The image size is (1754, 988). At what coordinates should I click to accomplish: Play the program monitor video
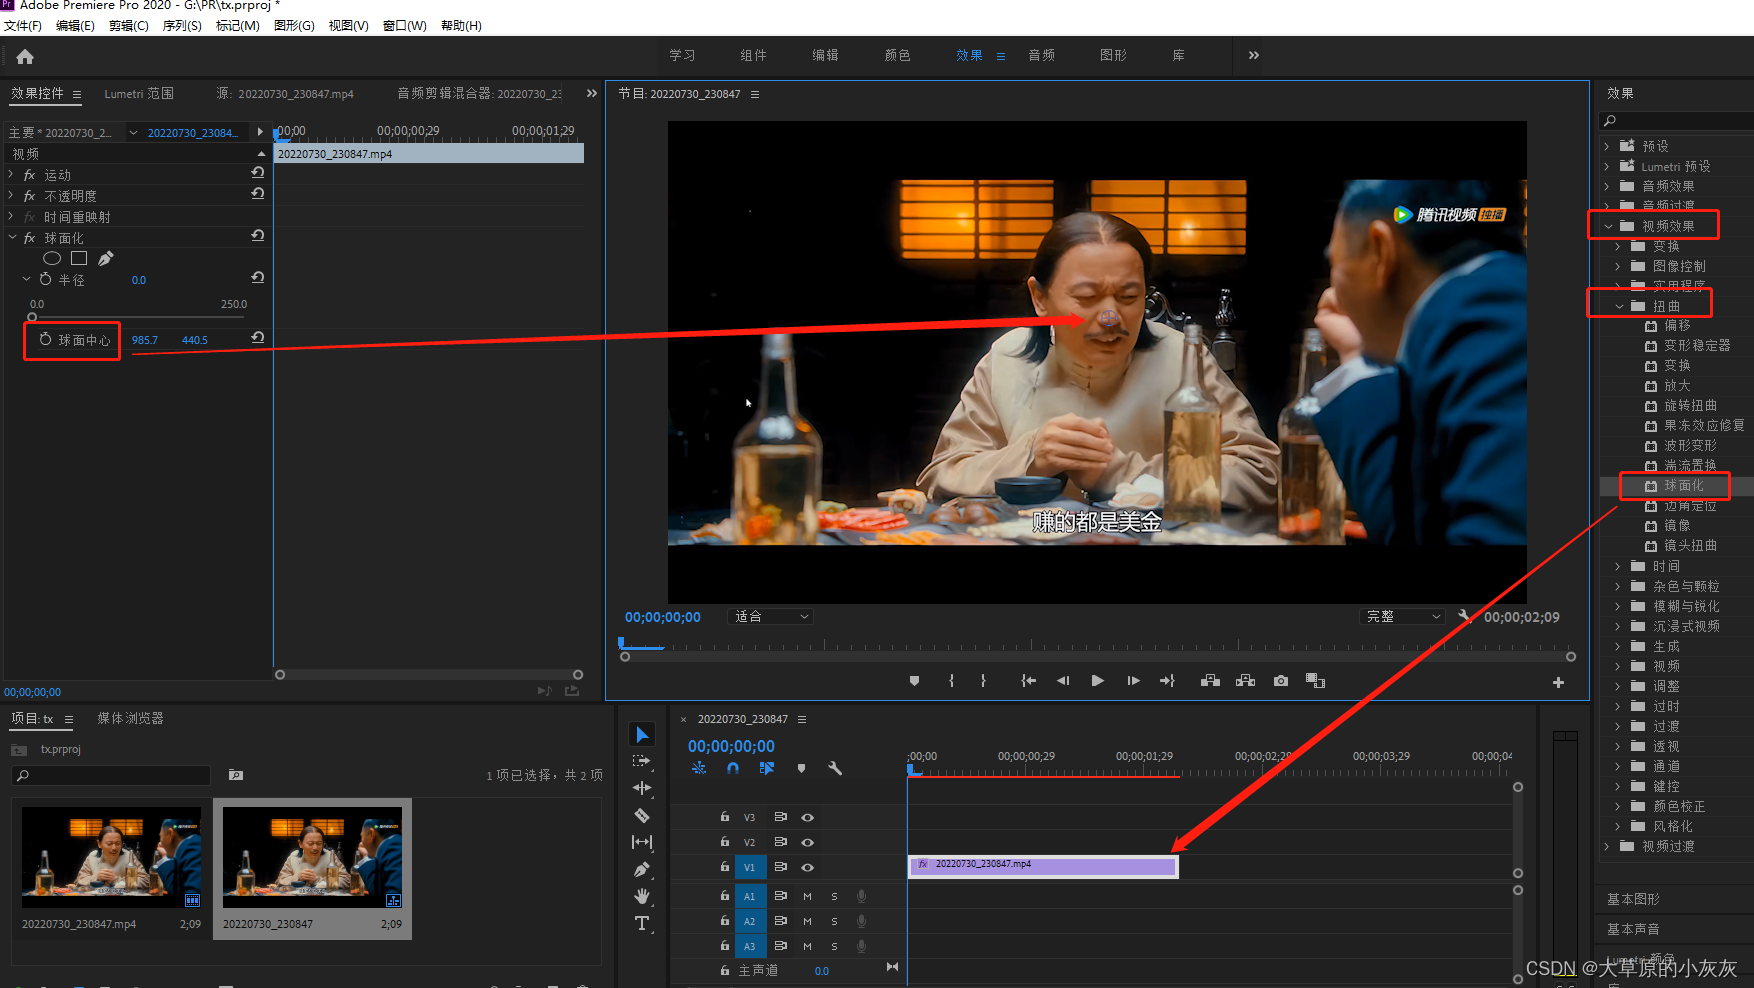tap(1098, 681)
